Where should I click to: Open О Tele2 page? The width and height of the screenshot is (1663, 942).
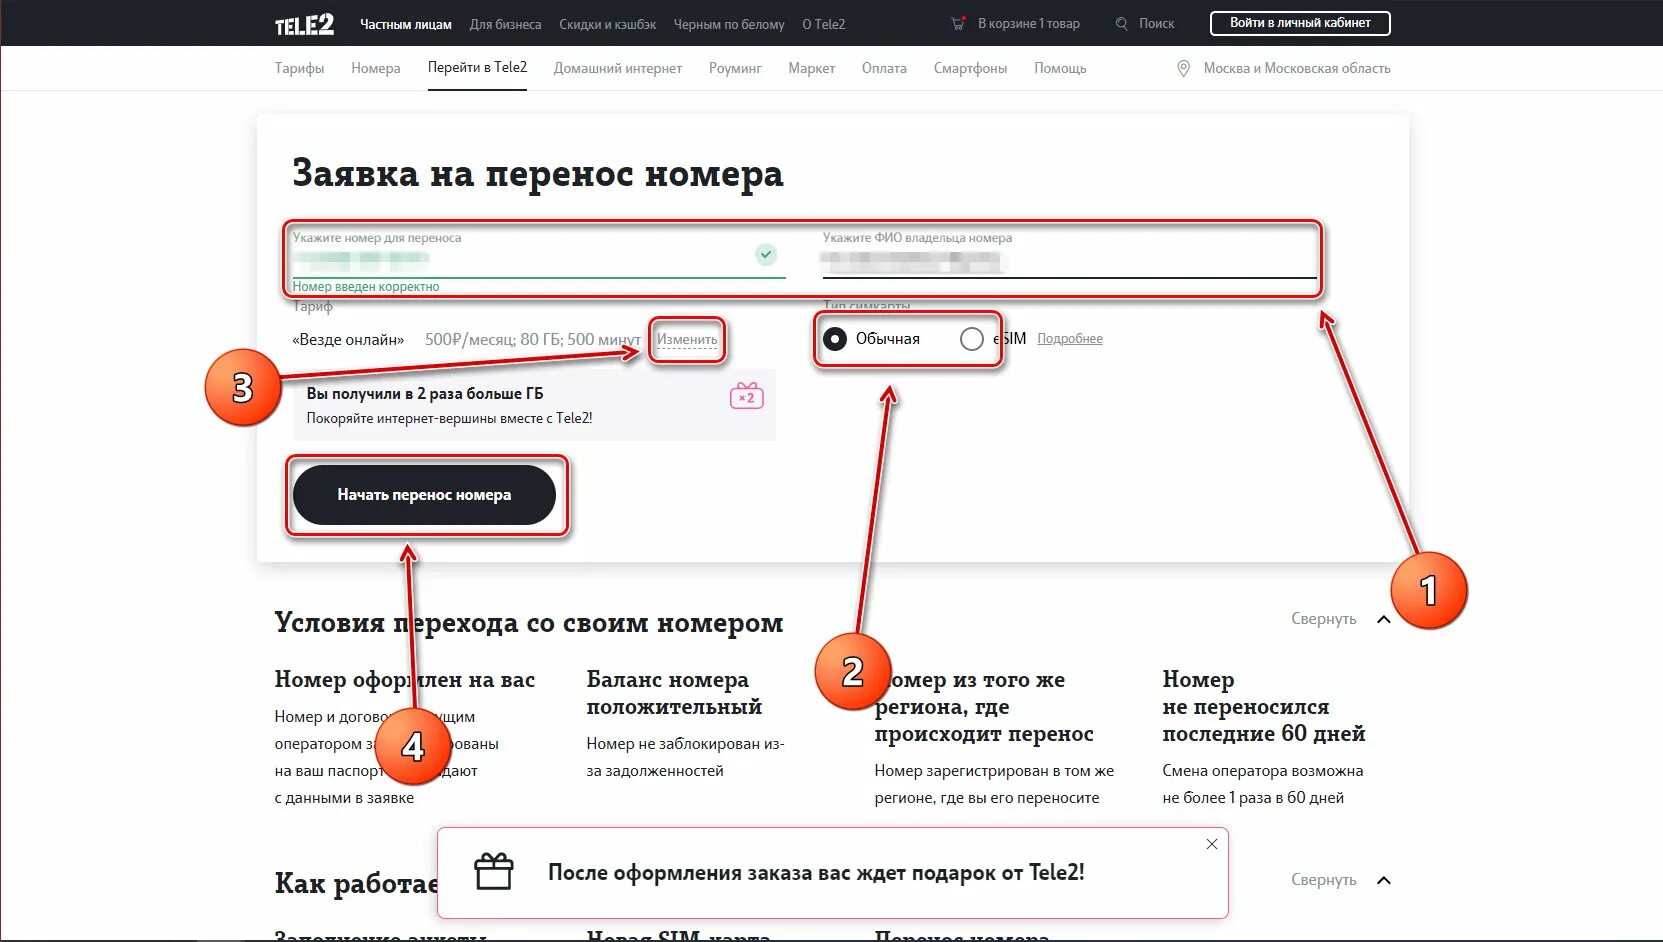(823, 24)
